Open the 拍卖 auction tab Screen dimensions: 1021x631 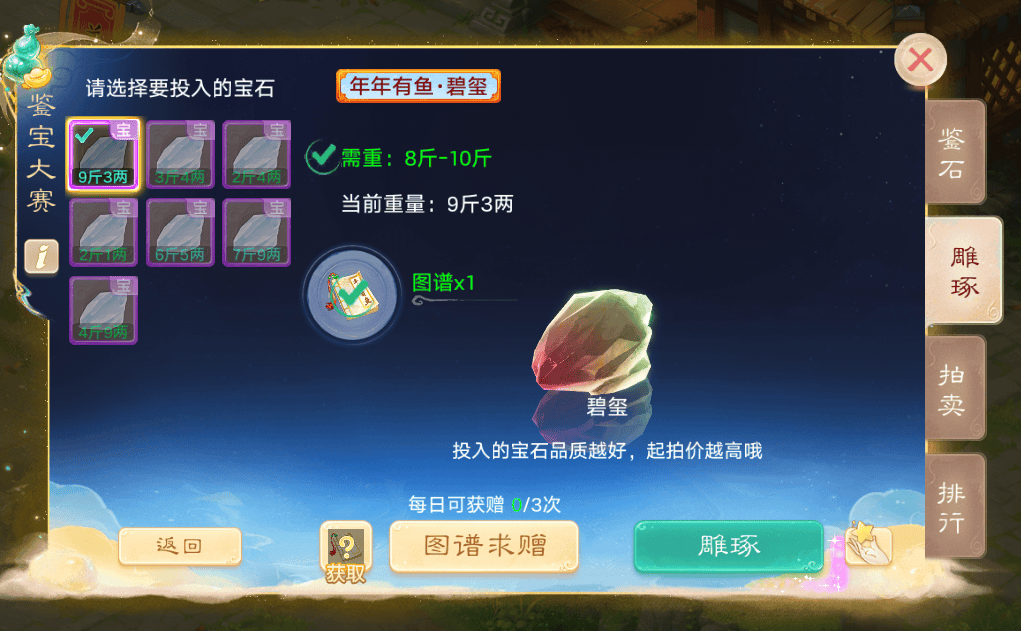(955, 388)
